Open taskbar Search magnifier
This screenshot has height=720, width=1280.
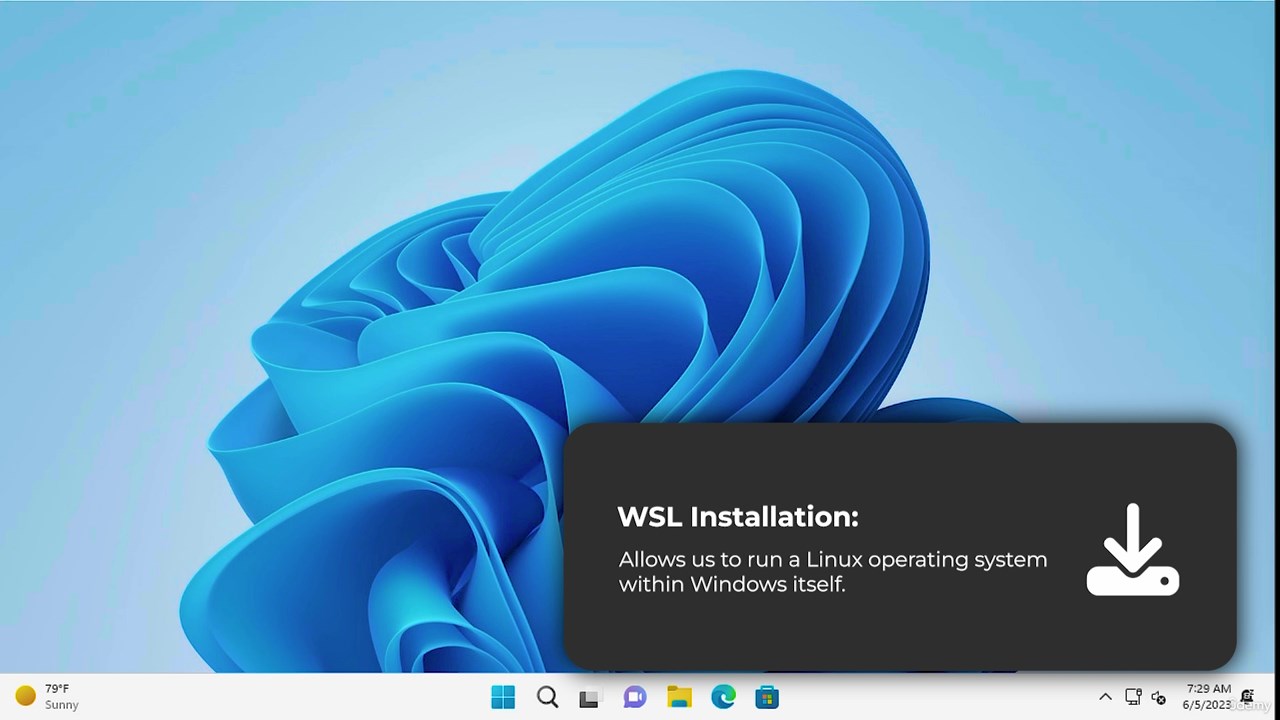point(547,697)
